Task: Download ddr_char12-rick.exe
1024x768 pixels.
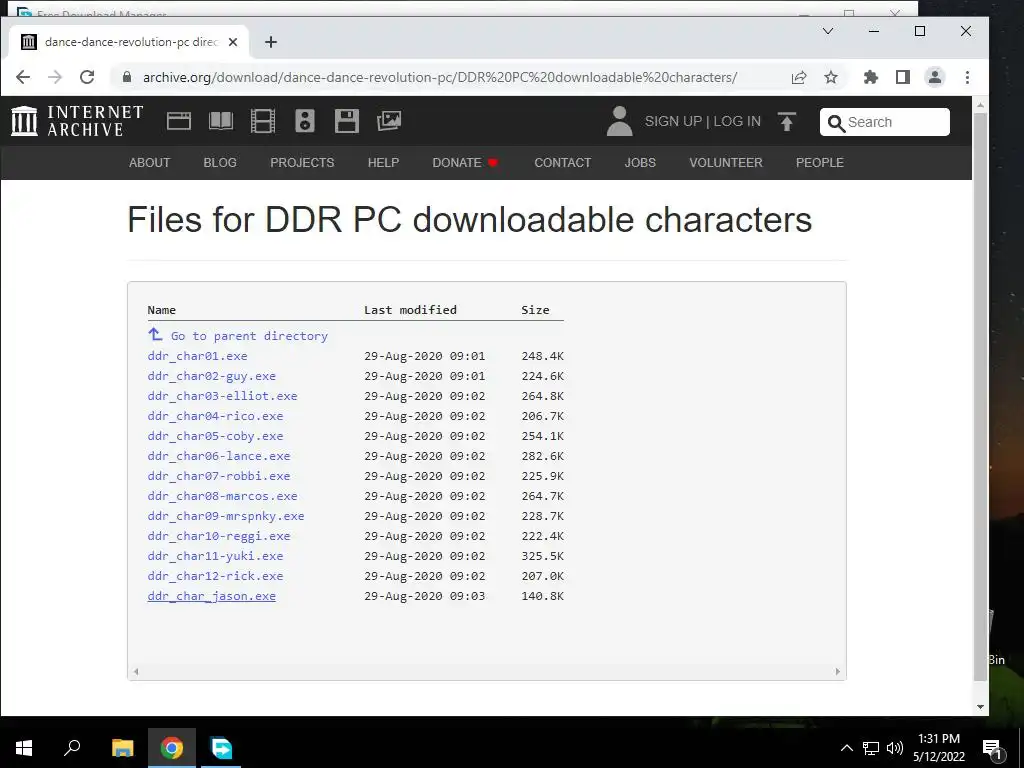Action: coord(216,576)
